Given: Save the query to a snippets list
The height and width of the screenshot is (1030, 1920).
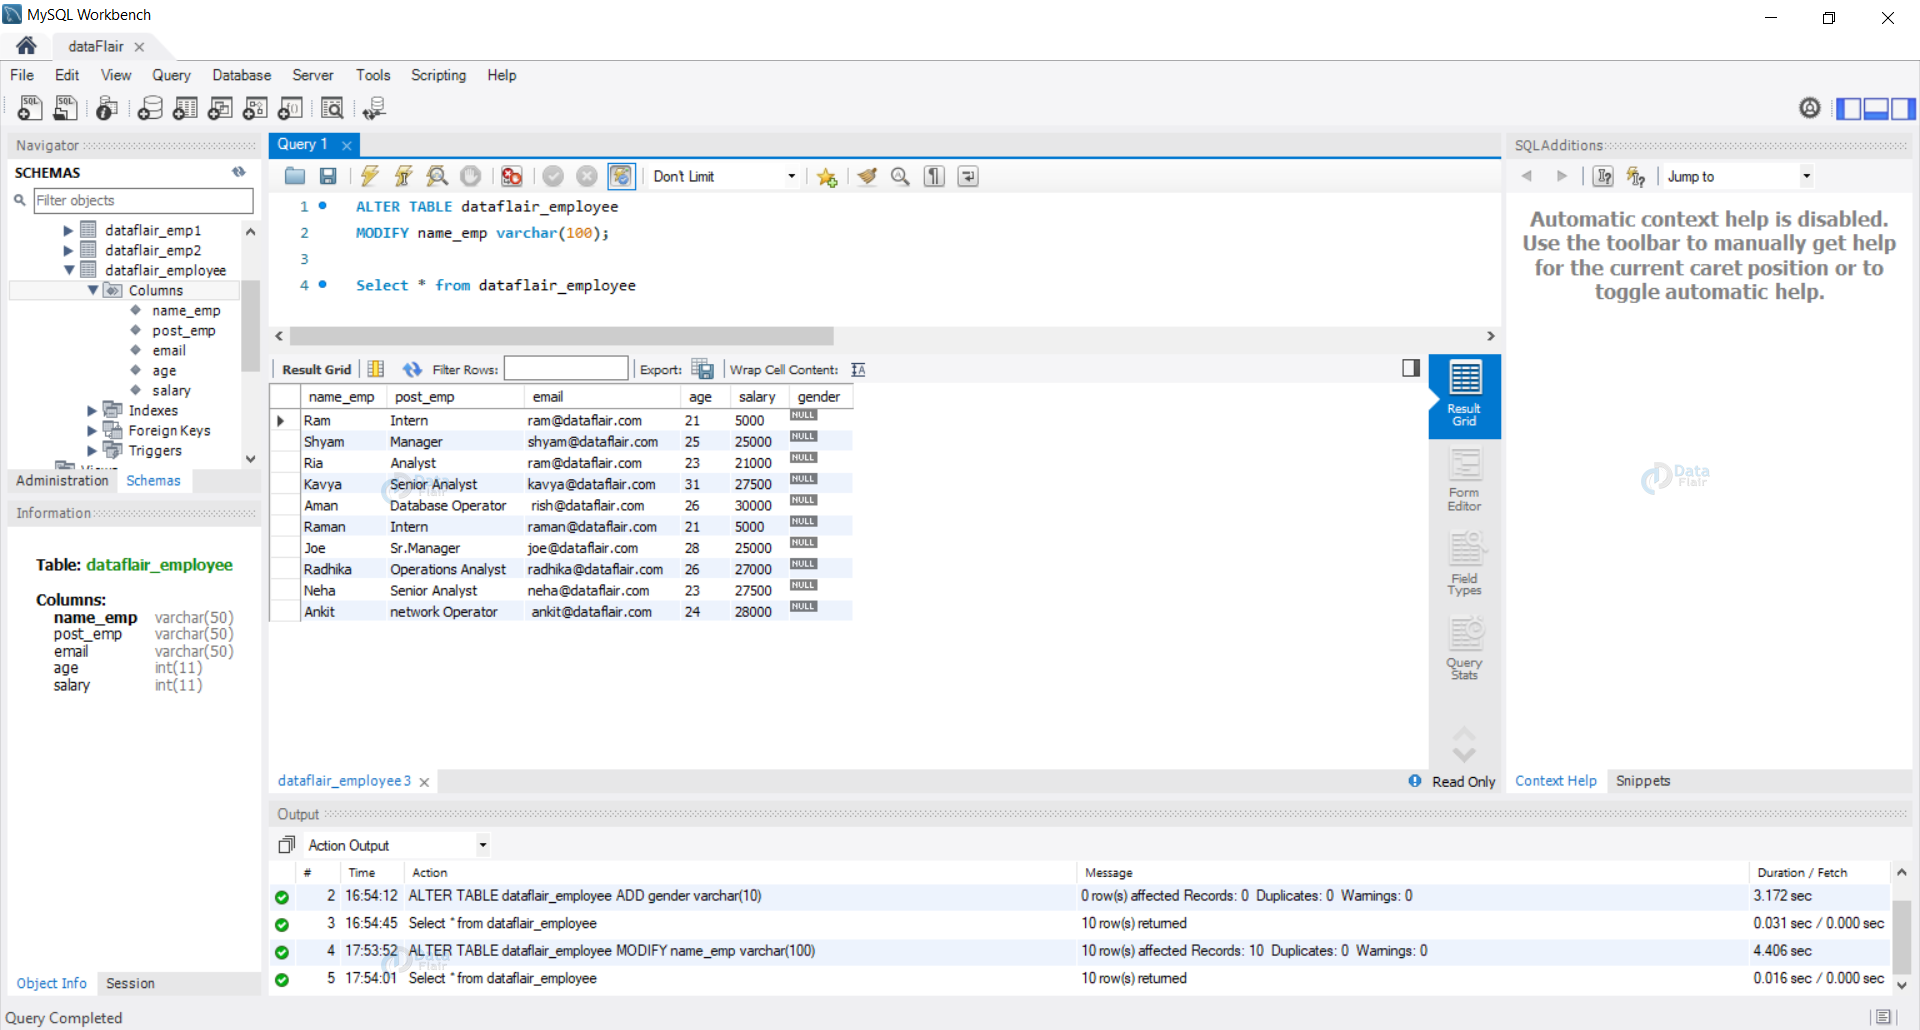Looking at the screenshot, I should [x=827, y=176].
